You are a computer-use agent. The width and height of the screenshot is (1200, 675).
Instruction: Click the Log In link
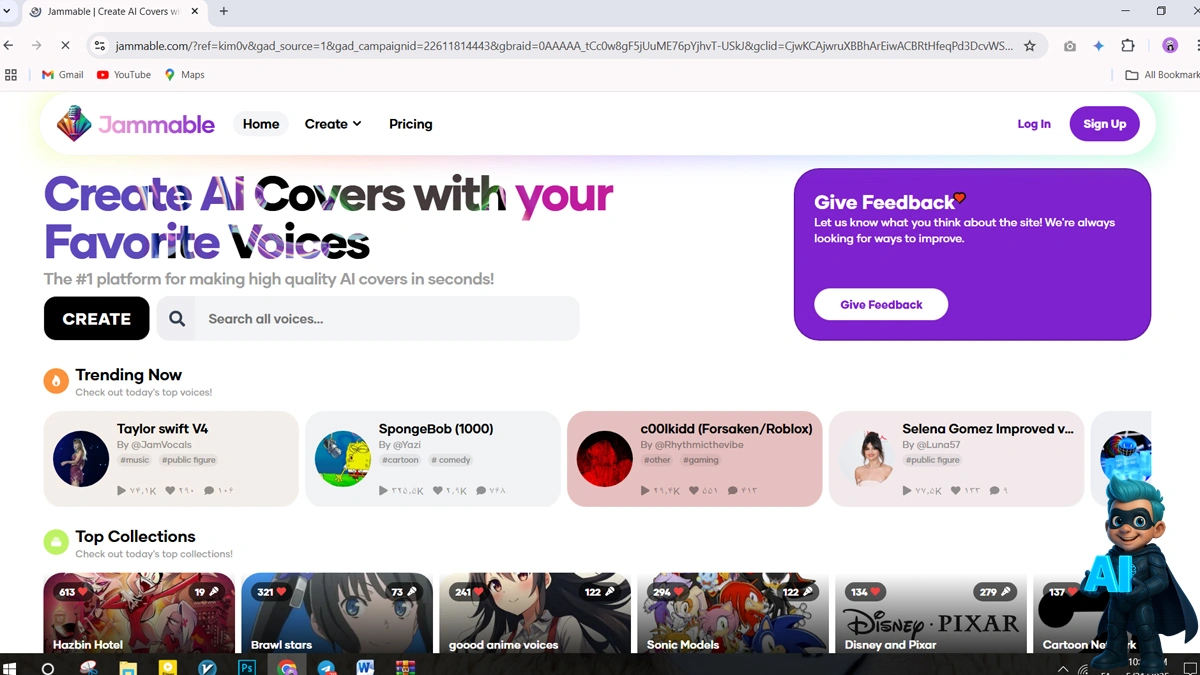pyautogui.click(x=1034, y=124)
